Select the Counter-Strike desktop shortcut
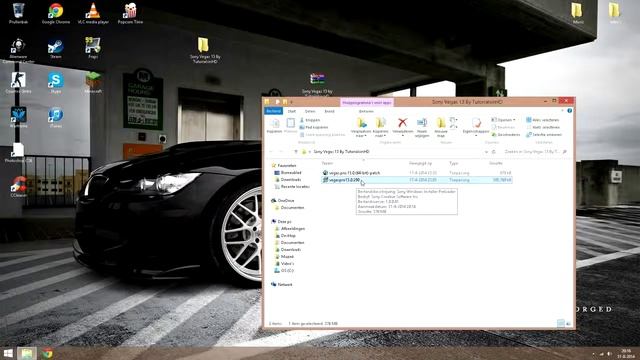Viewport: 640px width, 360px height. (x=18, y=83)
